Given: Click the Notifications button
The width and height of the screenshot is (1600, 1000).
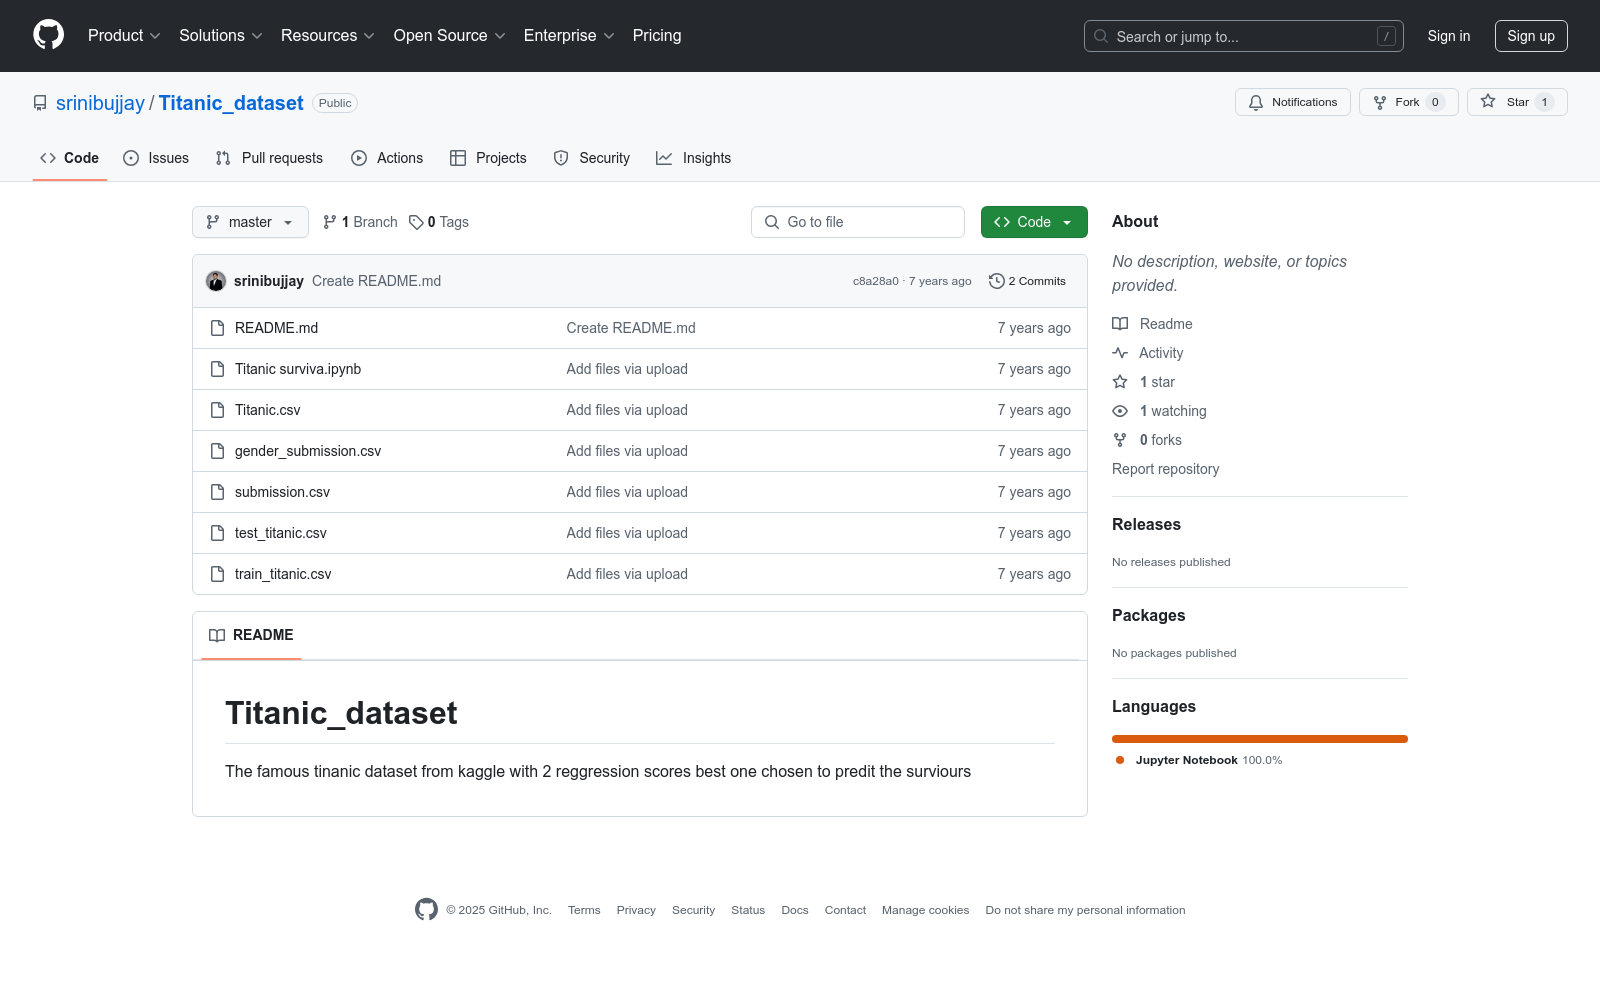Looking at the screenshot, I should pos(1293,102).
